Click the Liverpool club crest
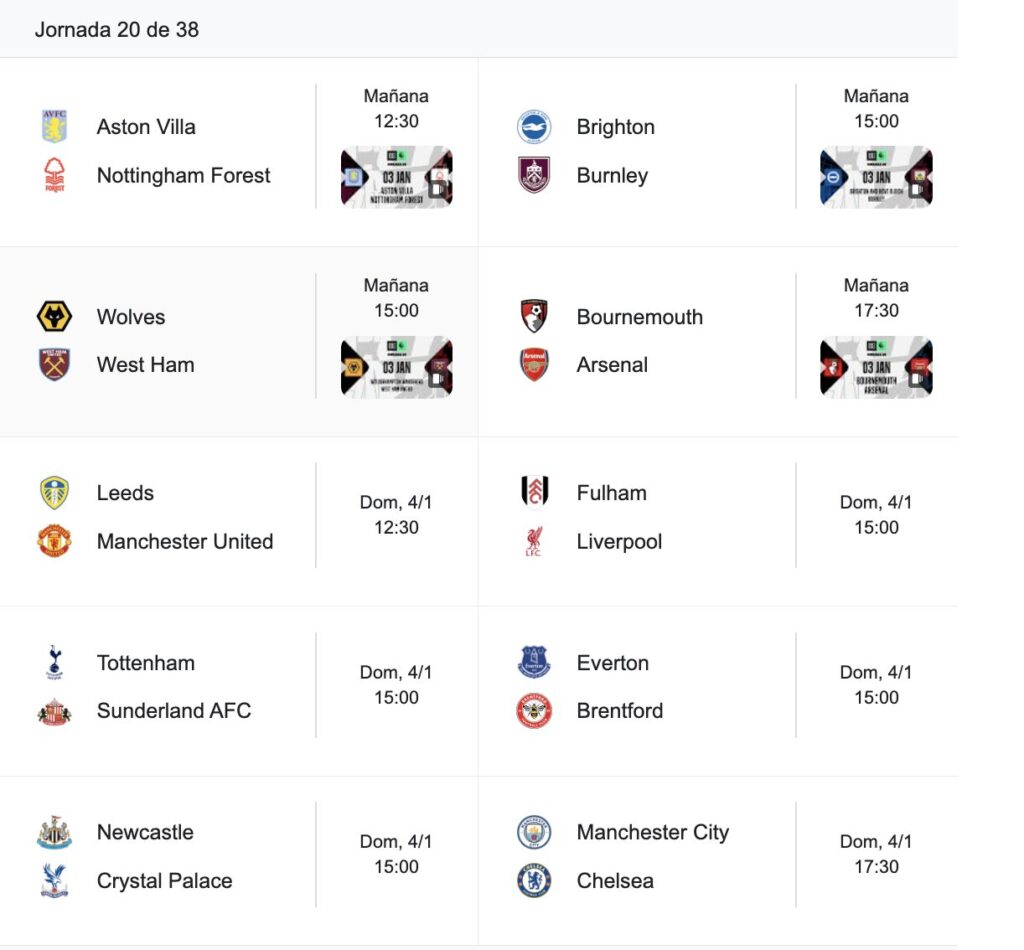Viewport: 1024px width, 950px height. coord(534,541)
